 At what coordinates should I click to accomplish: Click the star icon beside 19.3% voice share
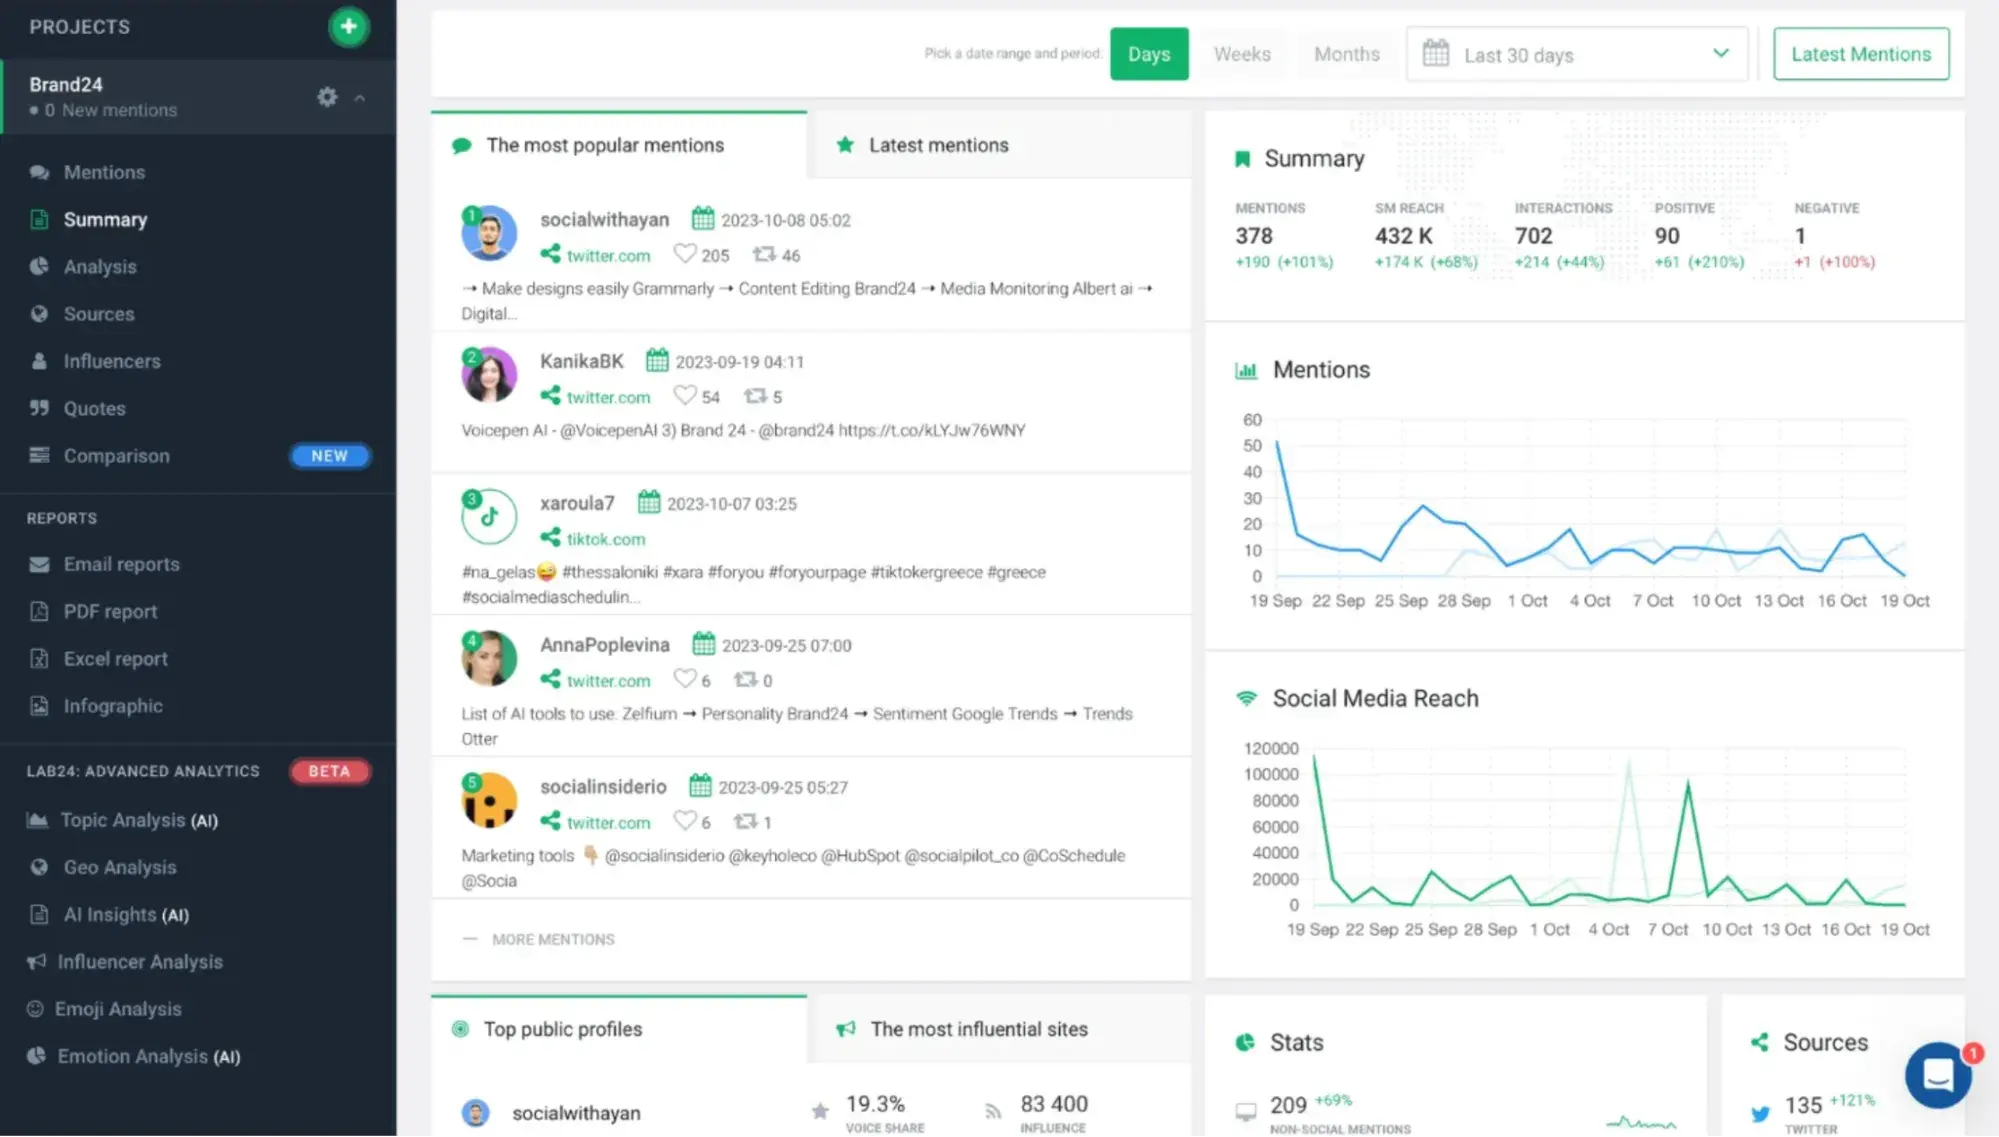click(x=820, y=1111)
